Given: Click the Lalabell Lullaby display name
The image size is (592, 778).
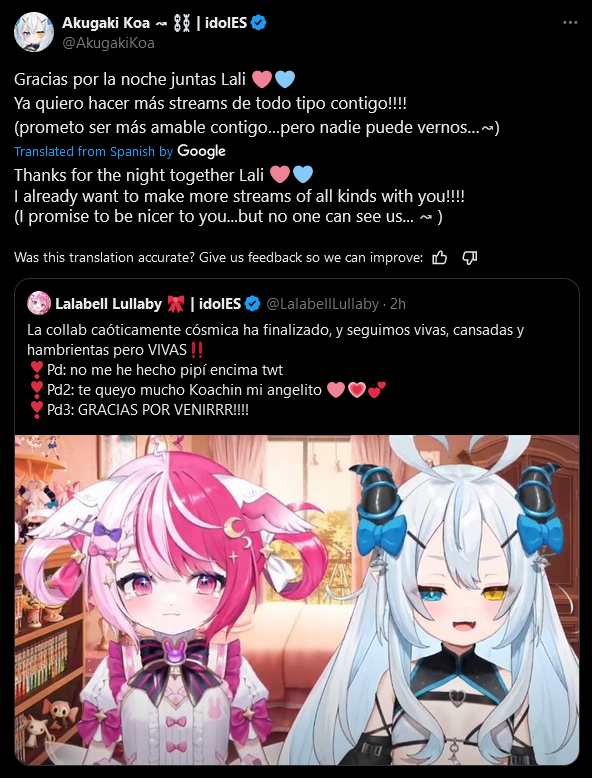Looking at the screenshot, I should pyautogui.click(x=109, y=304).
